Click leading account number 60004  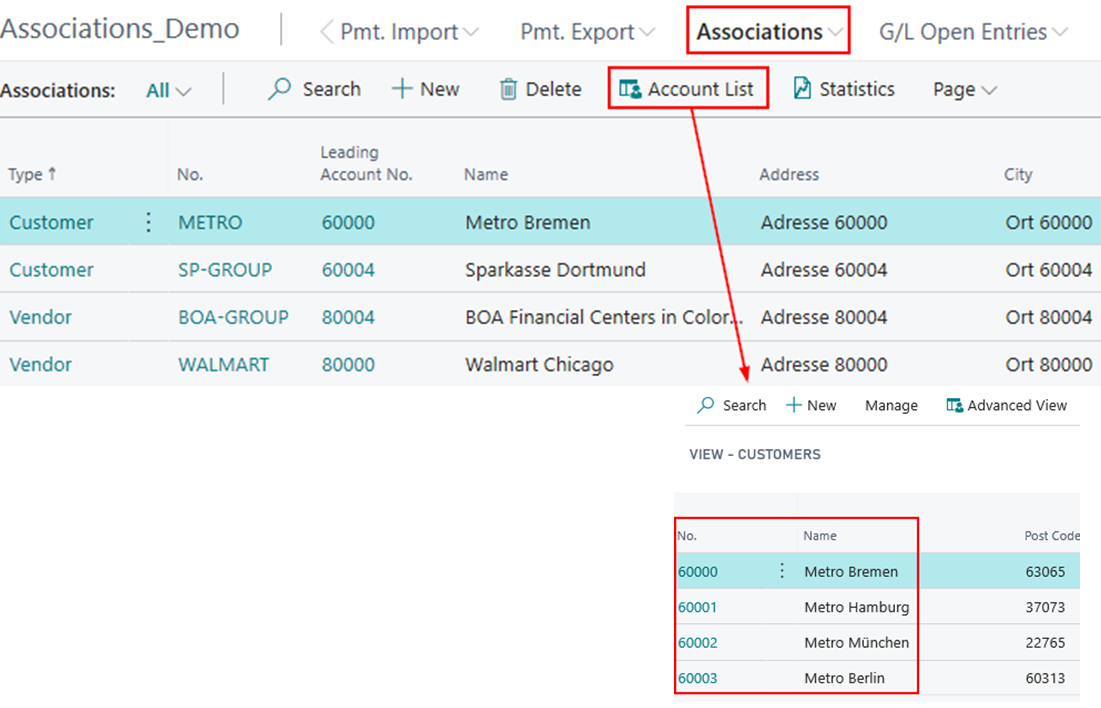click(348, 270)
